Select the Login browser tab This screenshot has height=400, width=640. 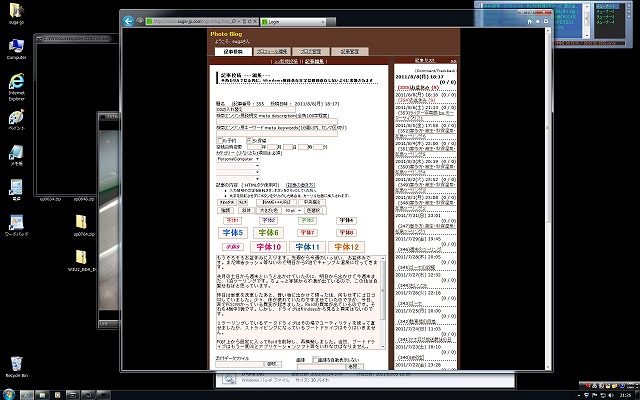pos(293,22)
